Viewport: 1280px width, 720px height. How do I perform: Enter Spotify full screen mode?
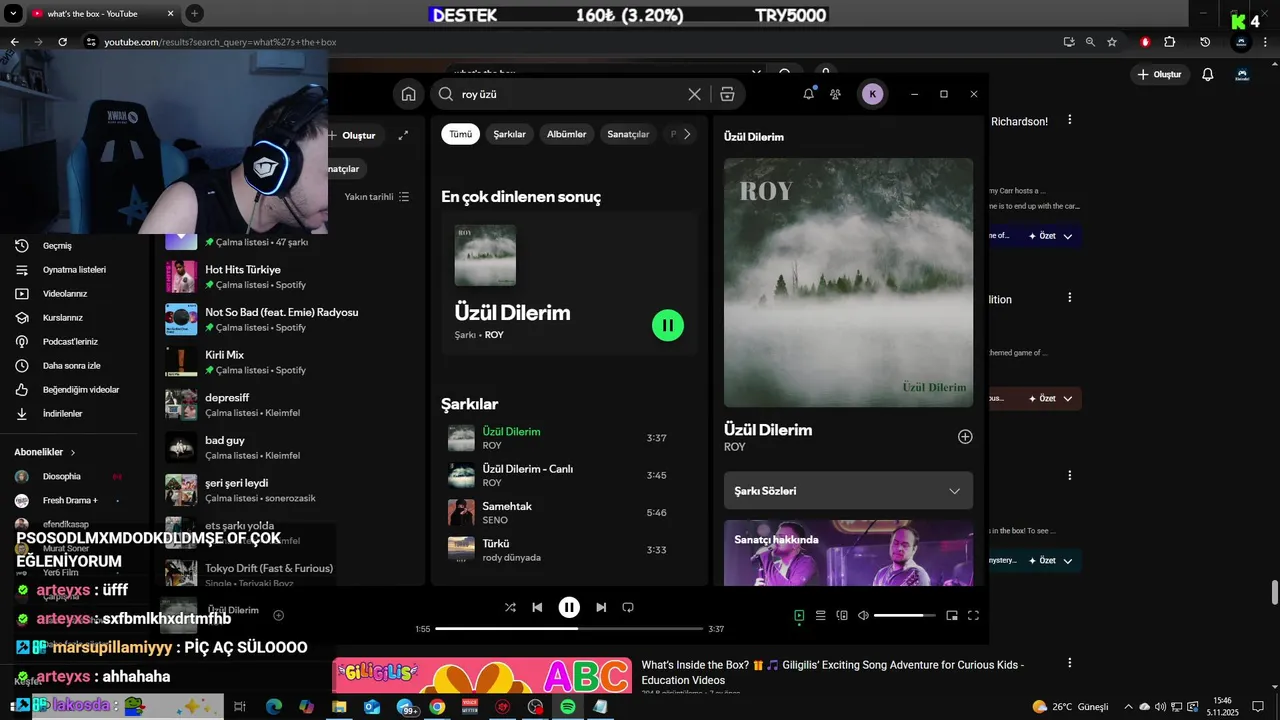coord(973,615)
